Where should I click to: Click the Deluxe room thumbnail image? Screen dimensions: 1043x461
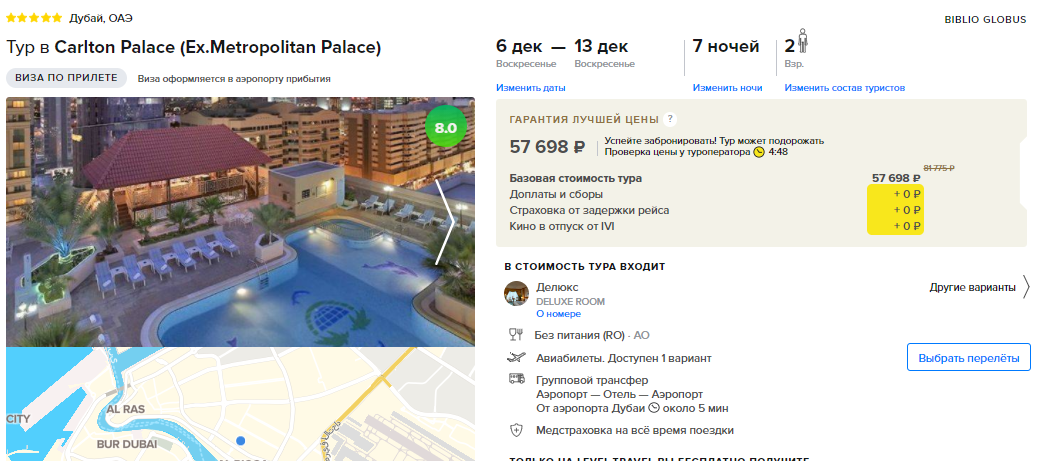[516, 293]
